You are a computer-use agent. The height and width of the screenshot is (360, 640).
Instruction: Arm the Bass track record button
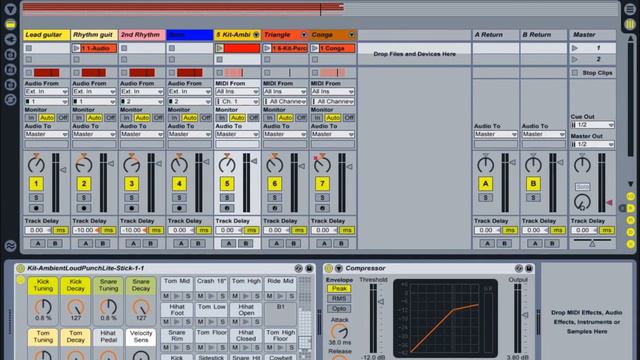click(x=179, y=208)
